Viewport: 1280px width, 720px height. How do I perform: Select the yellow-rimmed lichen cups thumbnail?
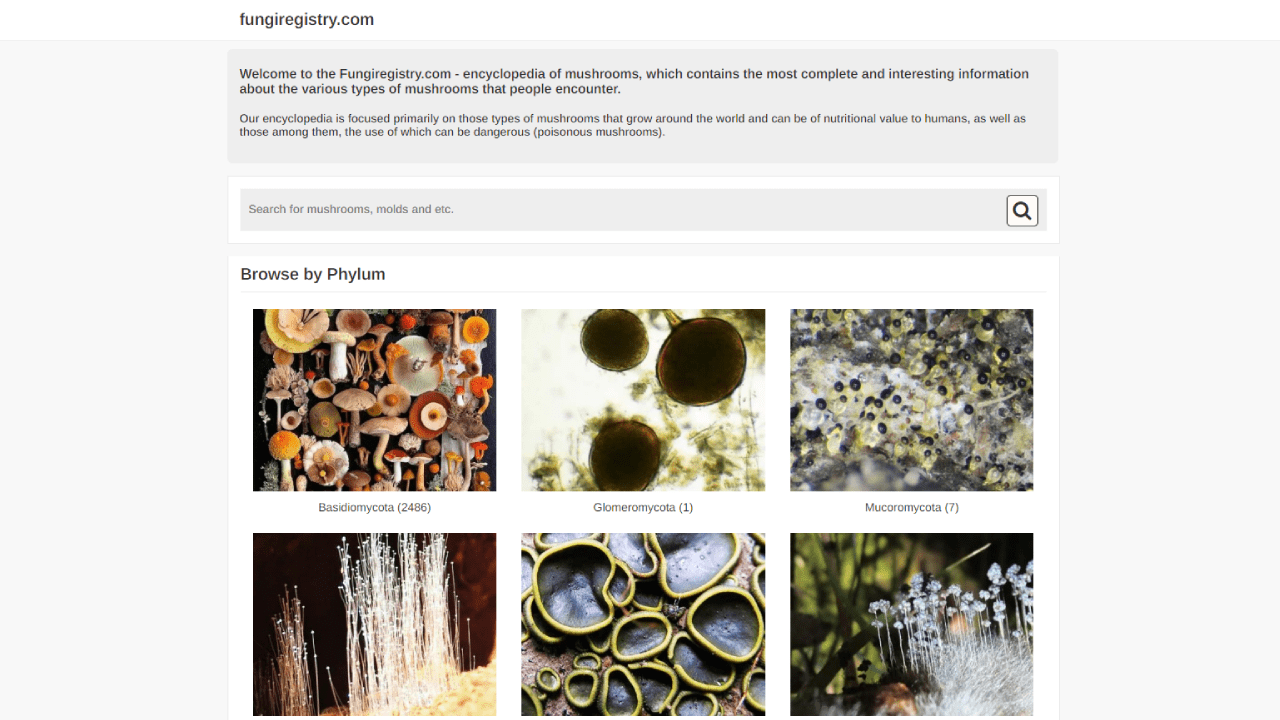643,624
